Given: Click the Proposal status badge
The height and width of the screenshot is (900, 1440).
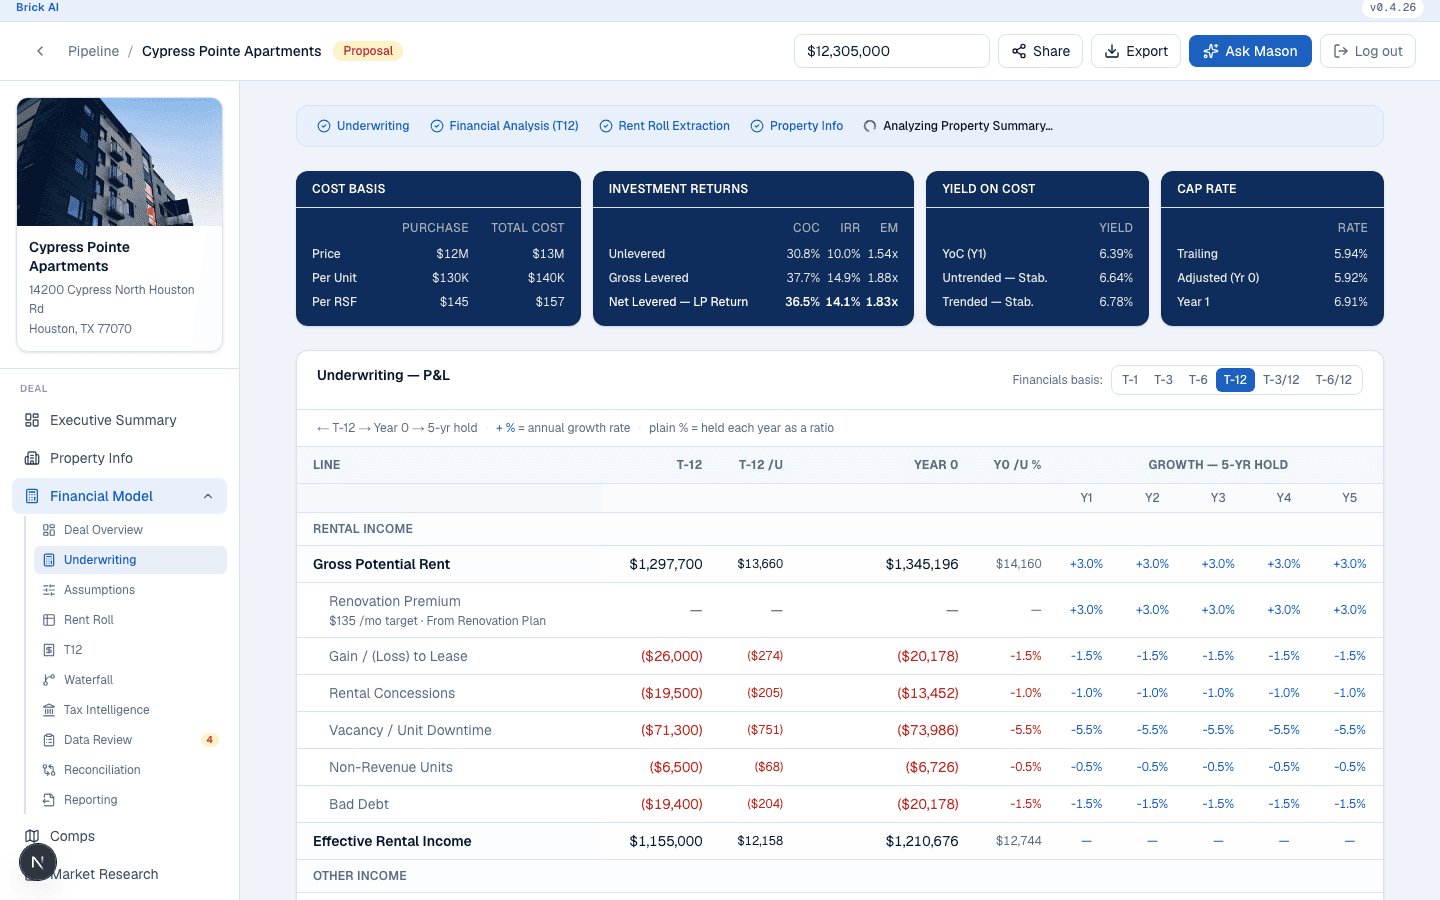Looking at the screenshot, I should (368, 51).
